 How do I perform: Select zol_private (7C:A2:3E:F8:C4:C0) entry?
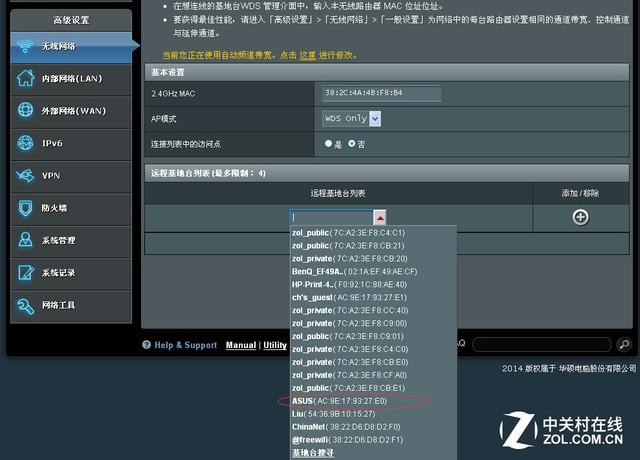click(350, 349)
